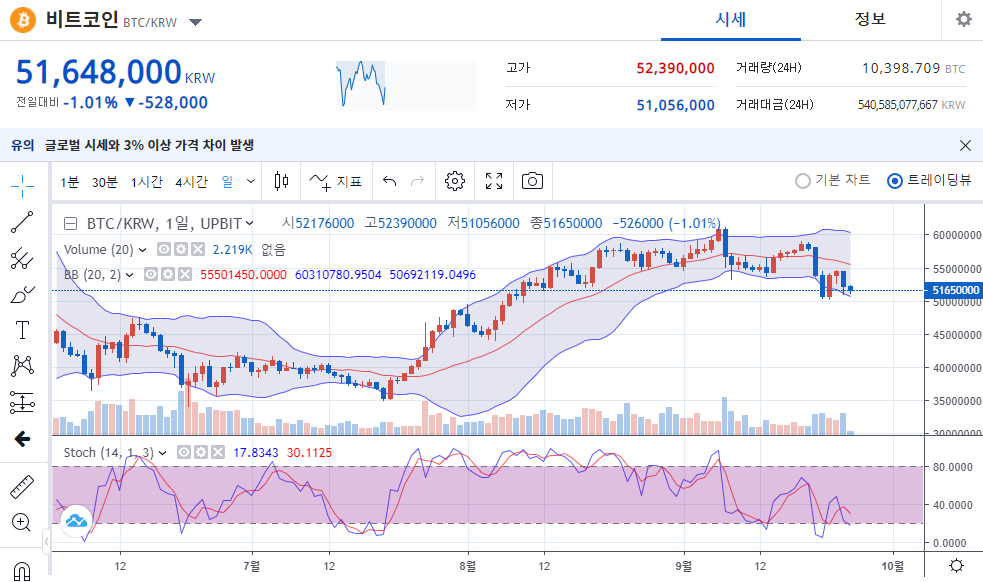
Task: Open chart settings gear in toolbar
Action: [x=455, y=181]
